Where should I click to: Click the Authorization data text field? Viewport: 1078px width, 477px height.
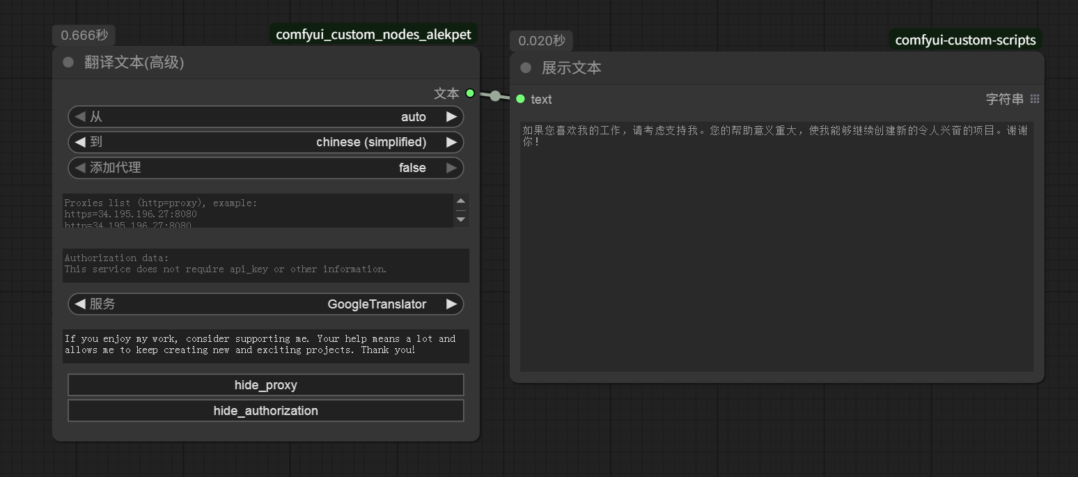point(265,265)
